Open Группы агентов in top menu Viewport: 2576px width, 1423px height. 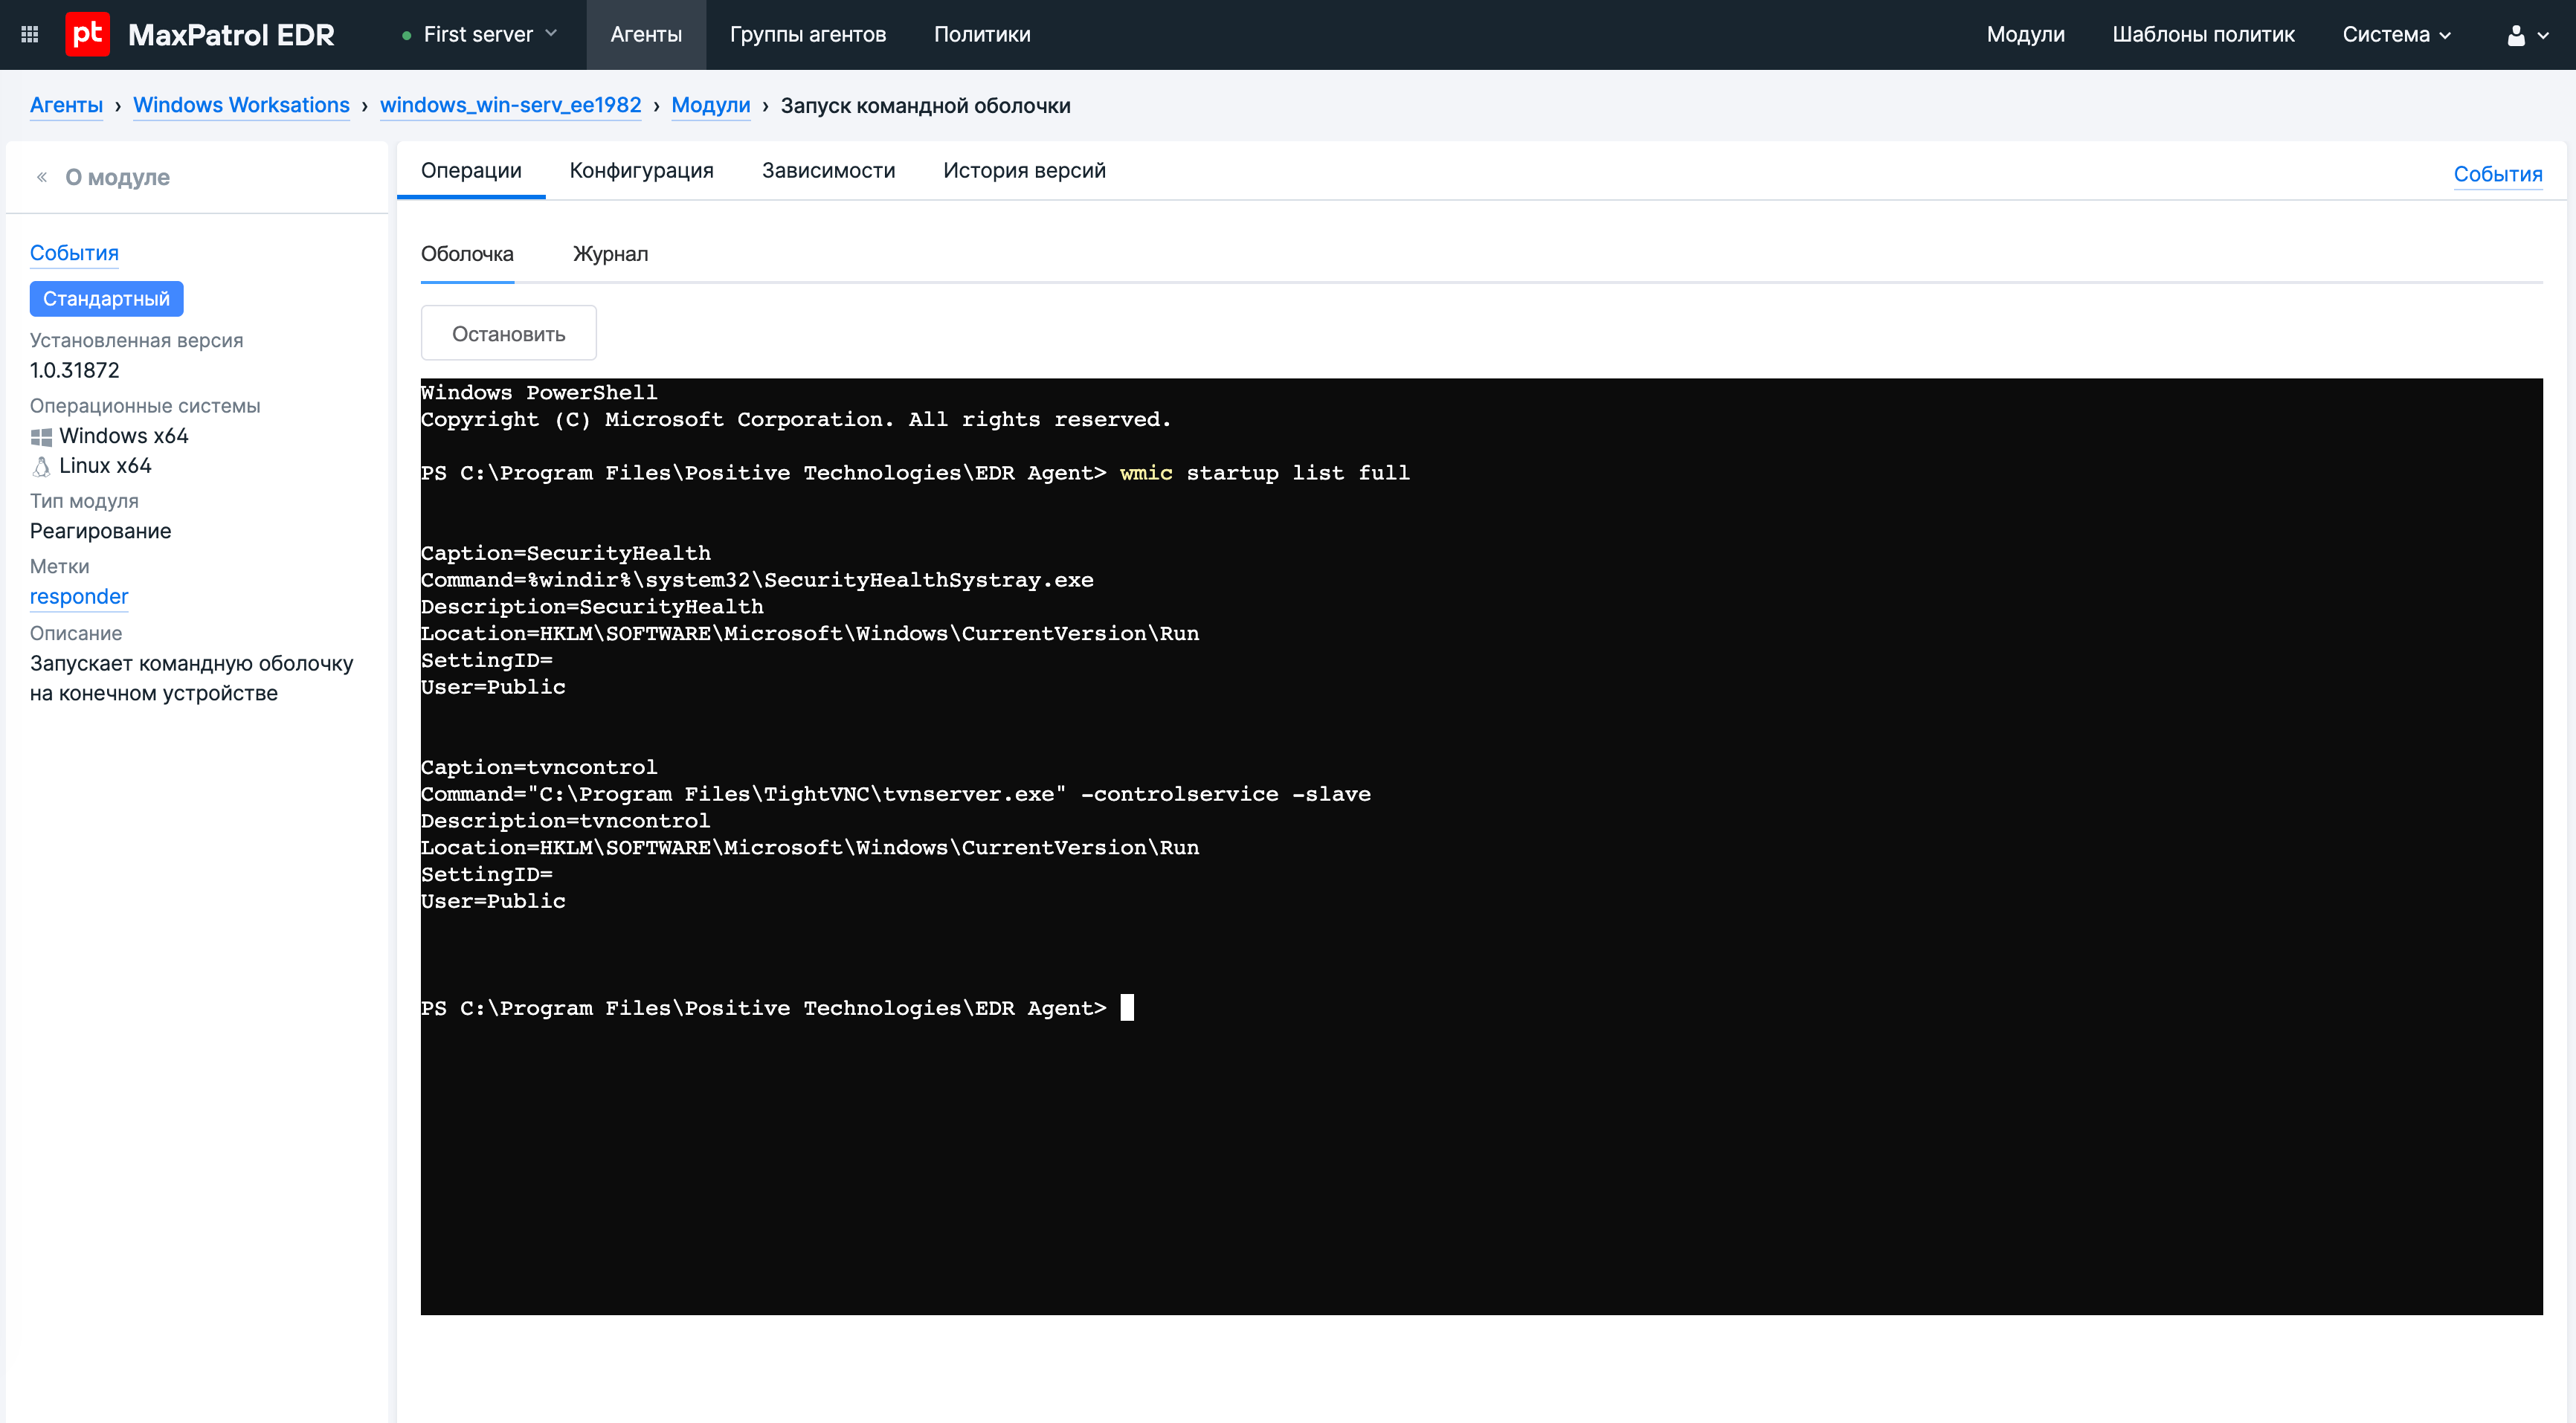(807, 35)
